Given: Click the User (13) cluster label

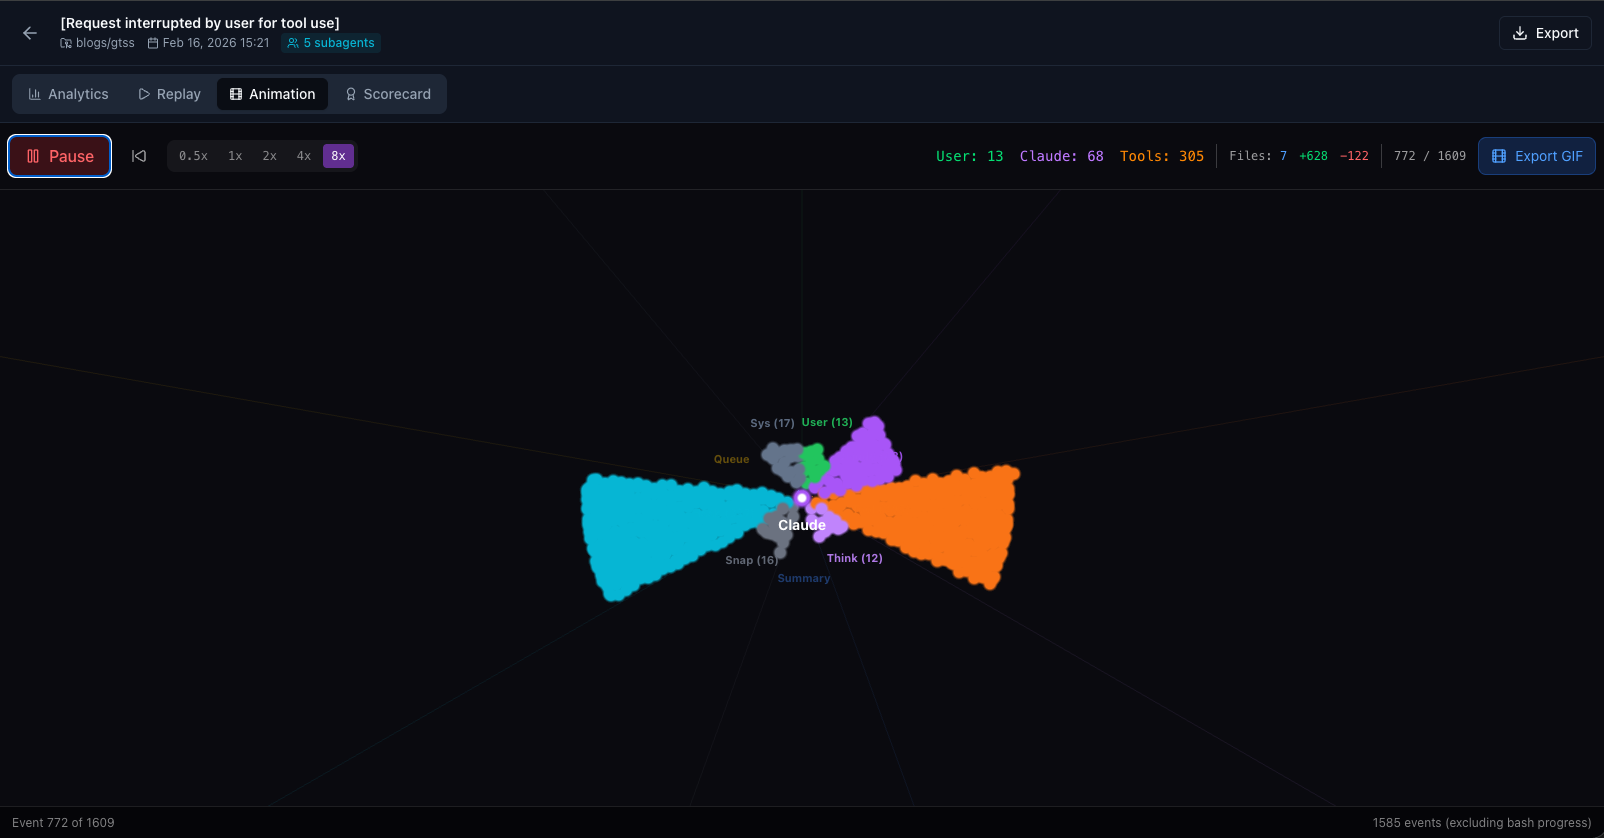Looking at the screenshot, I should pos(827,422).
